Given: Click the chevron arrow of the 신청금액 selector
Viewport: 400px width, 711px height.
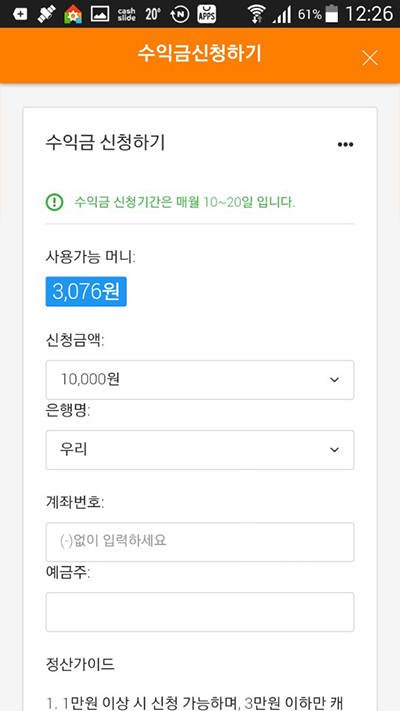Looking at the screenshot, I should pyautogui.click(x=334, y=380).
